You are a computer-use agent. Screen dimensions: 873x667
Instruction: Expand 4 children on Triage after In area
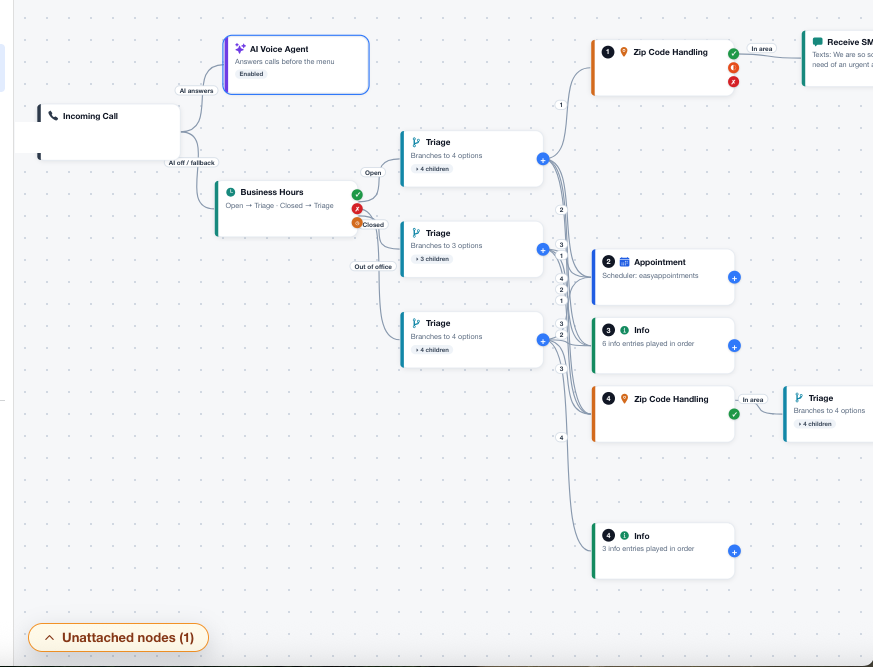[x=815, y=424]
